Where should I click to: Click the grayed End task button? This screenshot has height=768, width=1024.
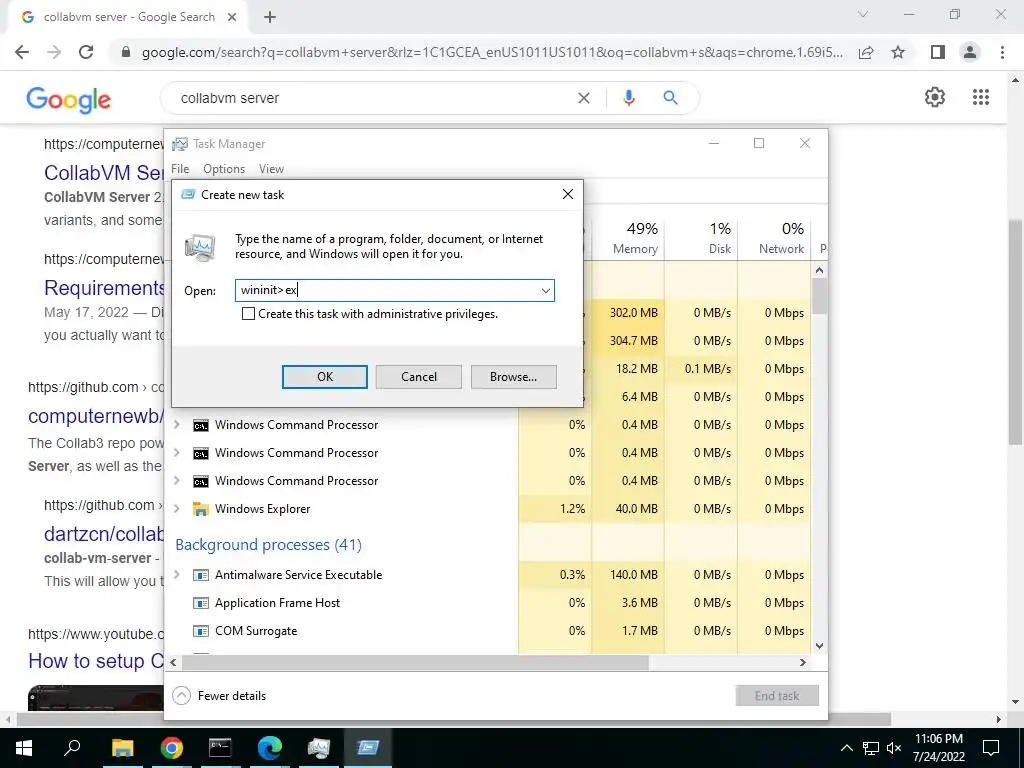click(x=776, y=696)
